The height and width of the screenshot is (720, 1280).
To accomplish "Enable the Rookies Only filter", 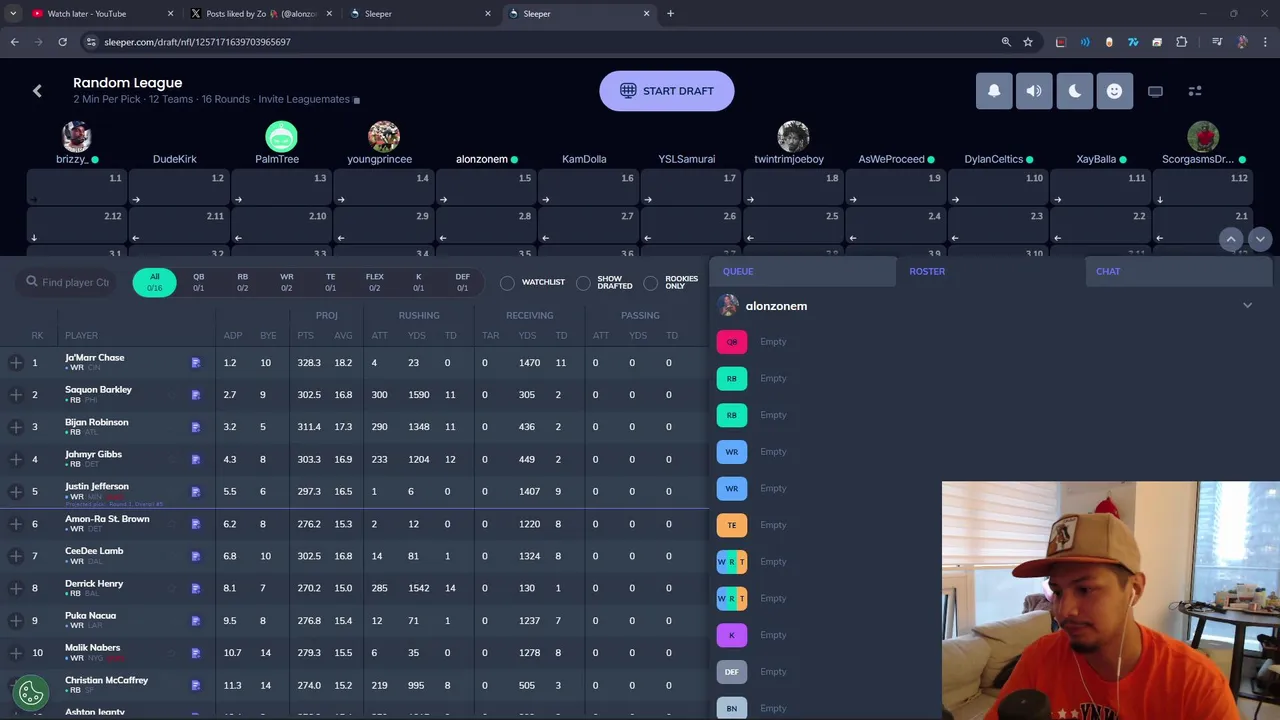I will coord(651,283).
